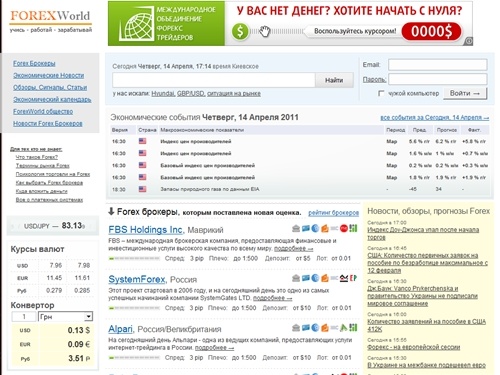Click the Alpari rating bar
This screenshot has width=500, height=375.
coord(134,358)
